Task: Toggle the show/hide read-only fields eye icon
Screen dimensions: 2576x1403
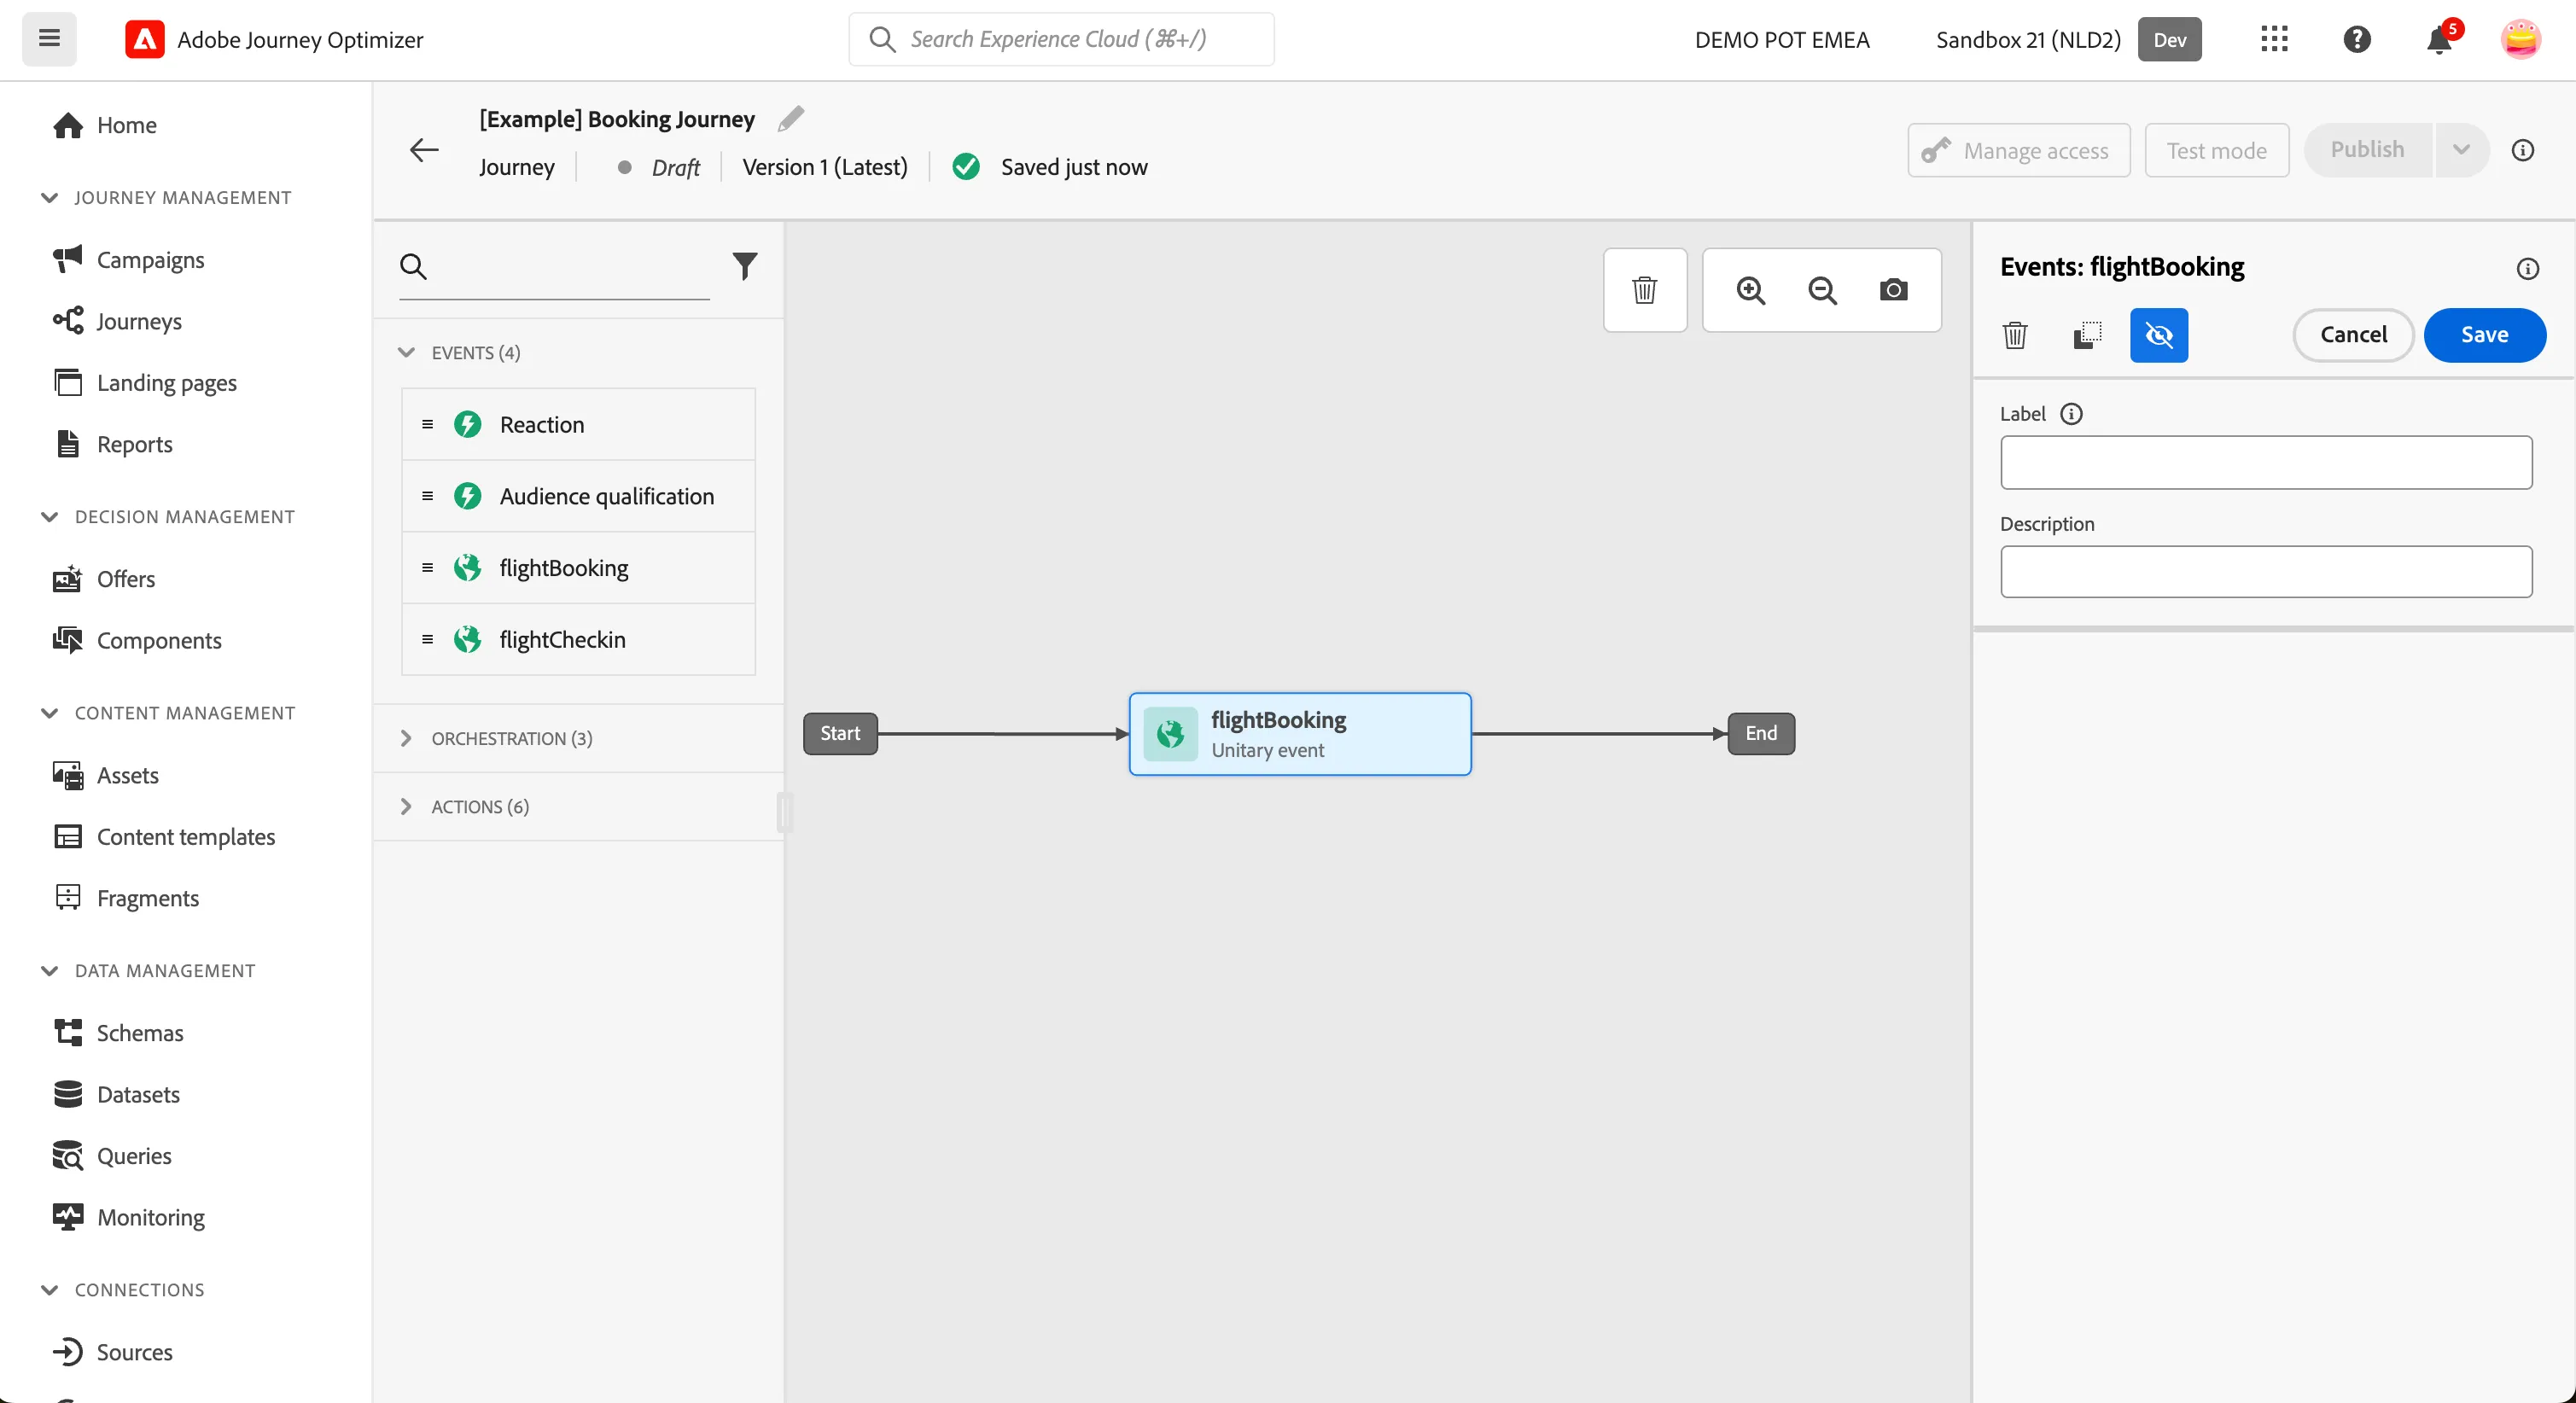Action: (x=2159, y=335)
